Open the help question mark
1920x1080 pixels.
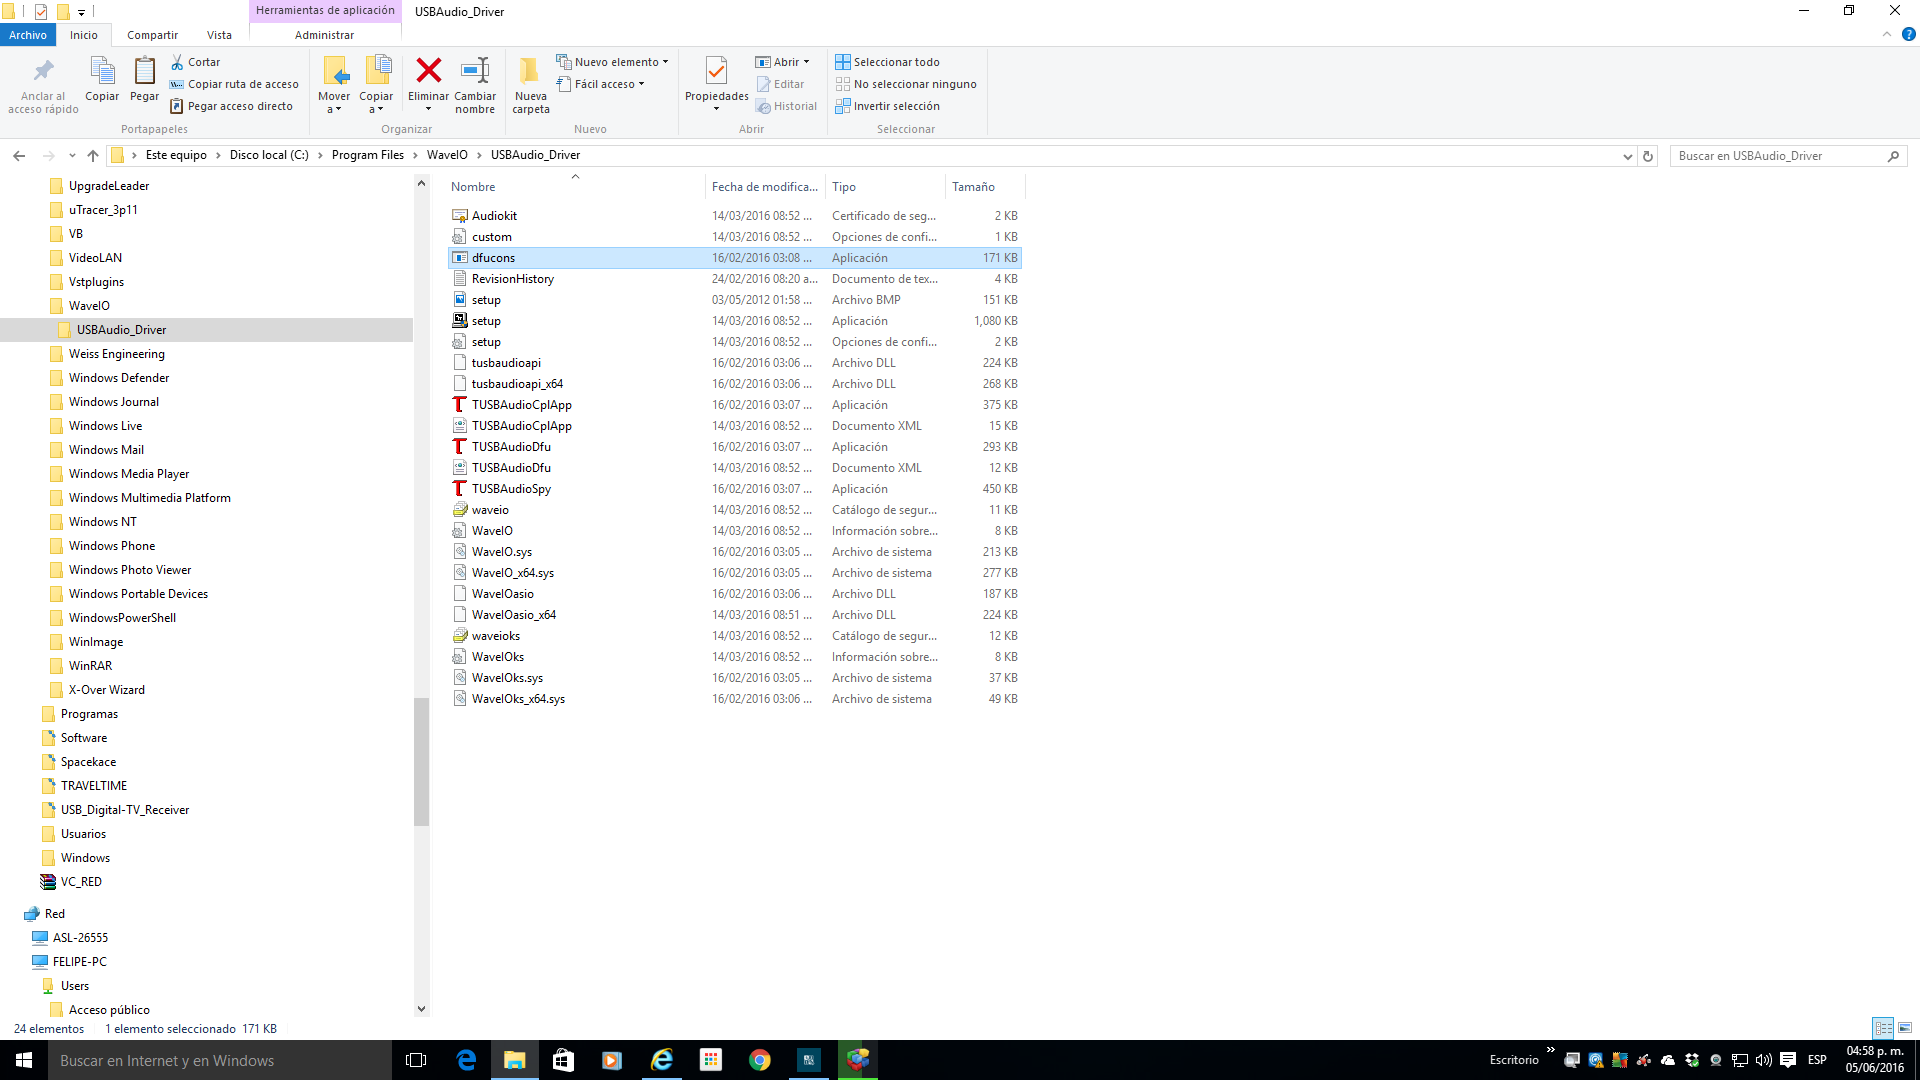tap(1908, 34)
